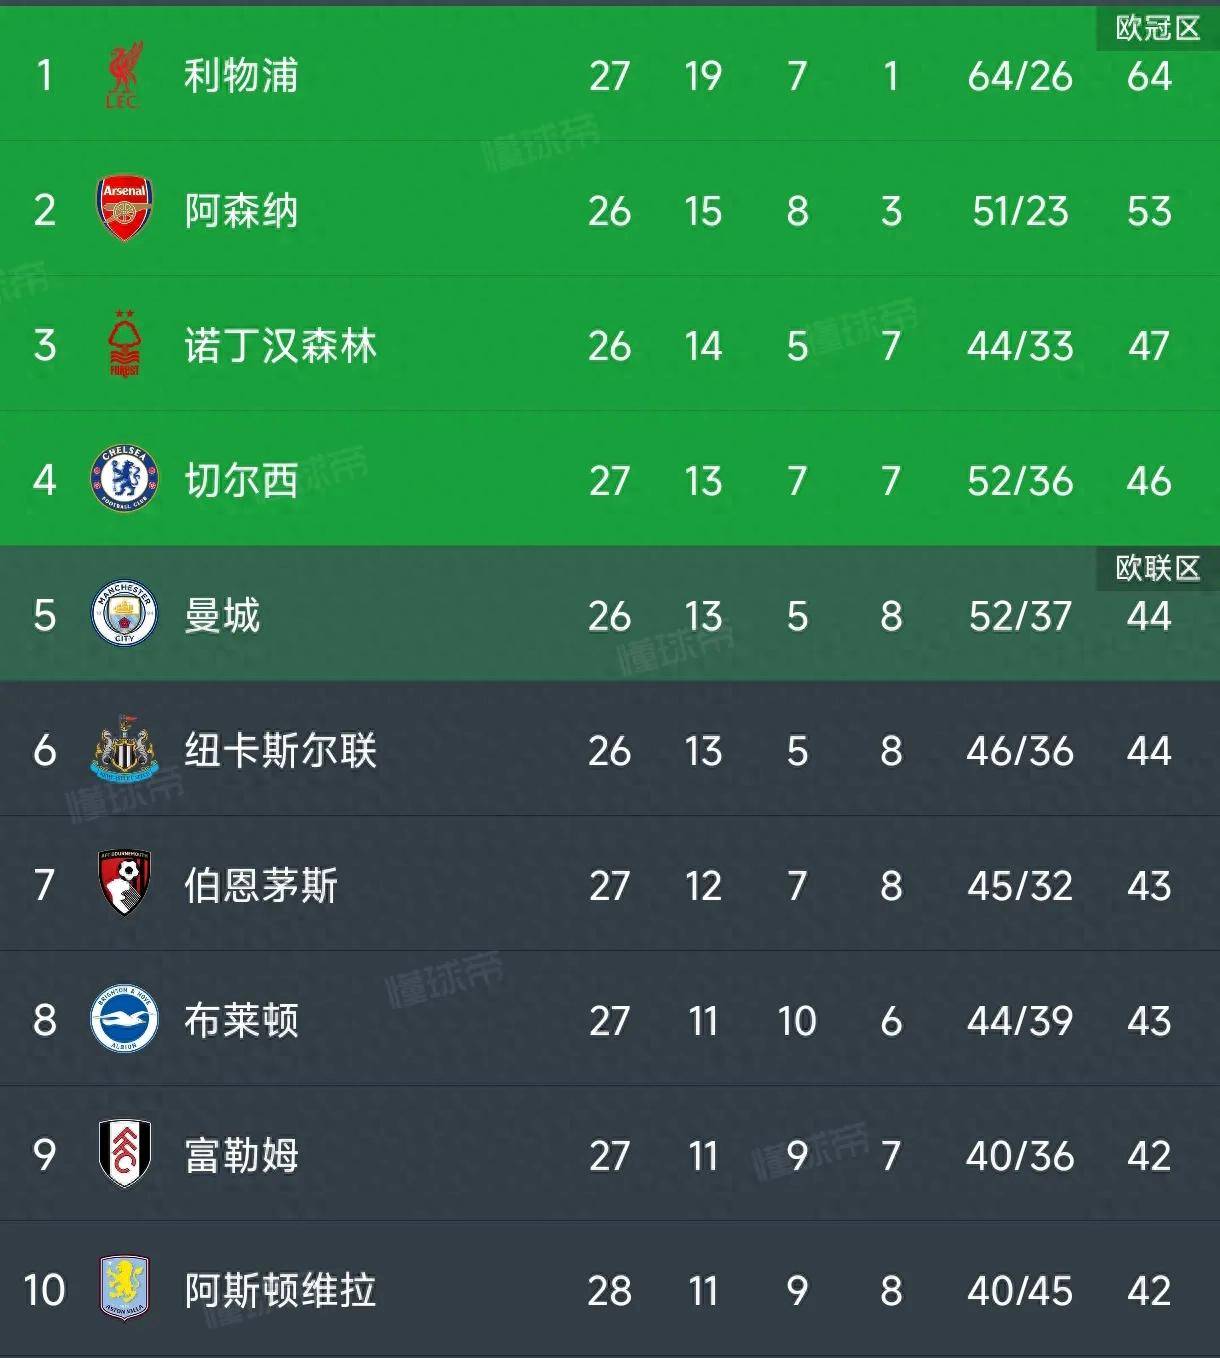The height and width of the screenshot is (1358, 1220).
Task: Click the Brighton club badge
Action: 124,1019
